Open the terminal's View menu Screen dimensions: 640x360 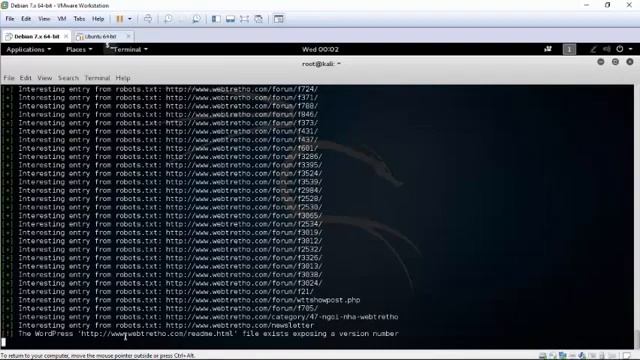pos(44,78)
